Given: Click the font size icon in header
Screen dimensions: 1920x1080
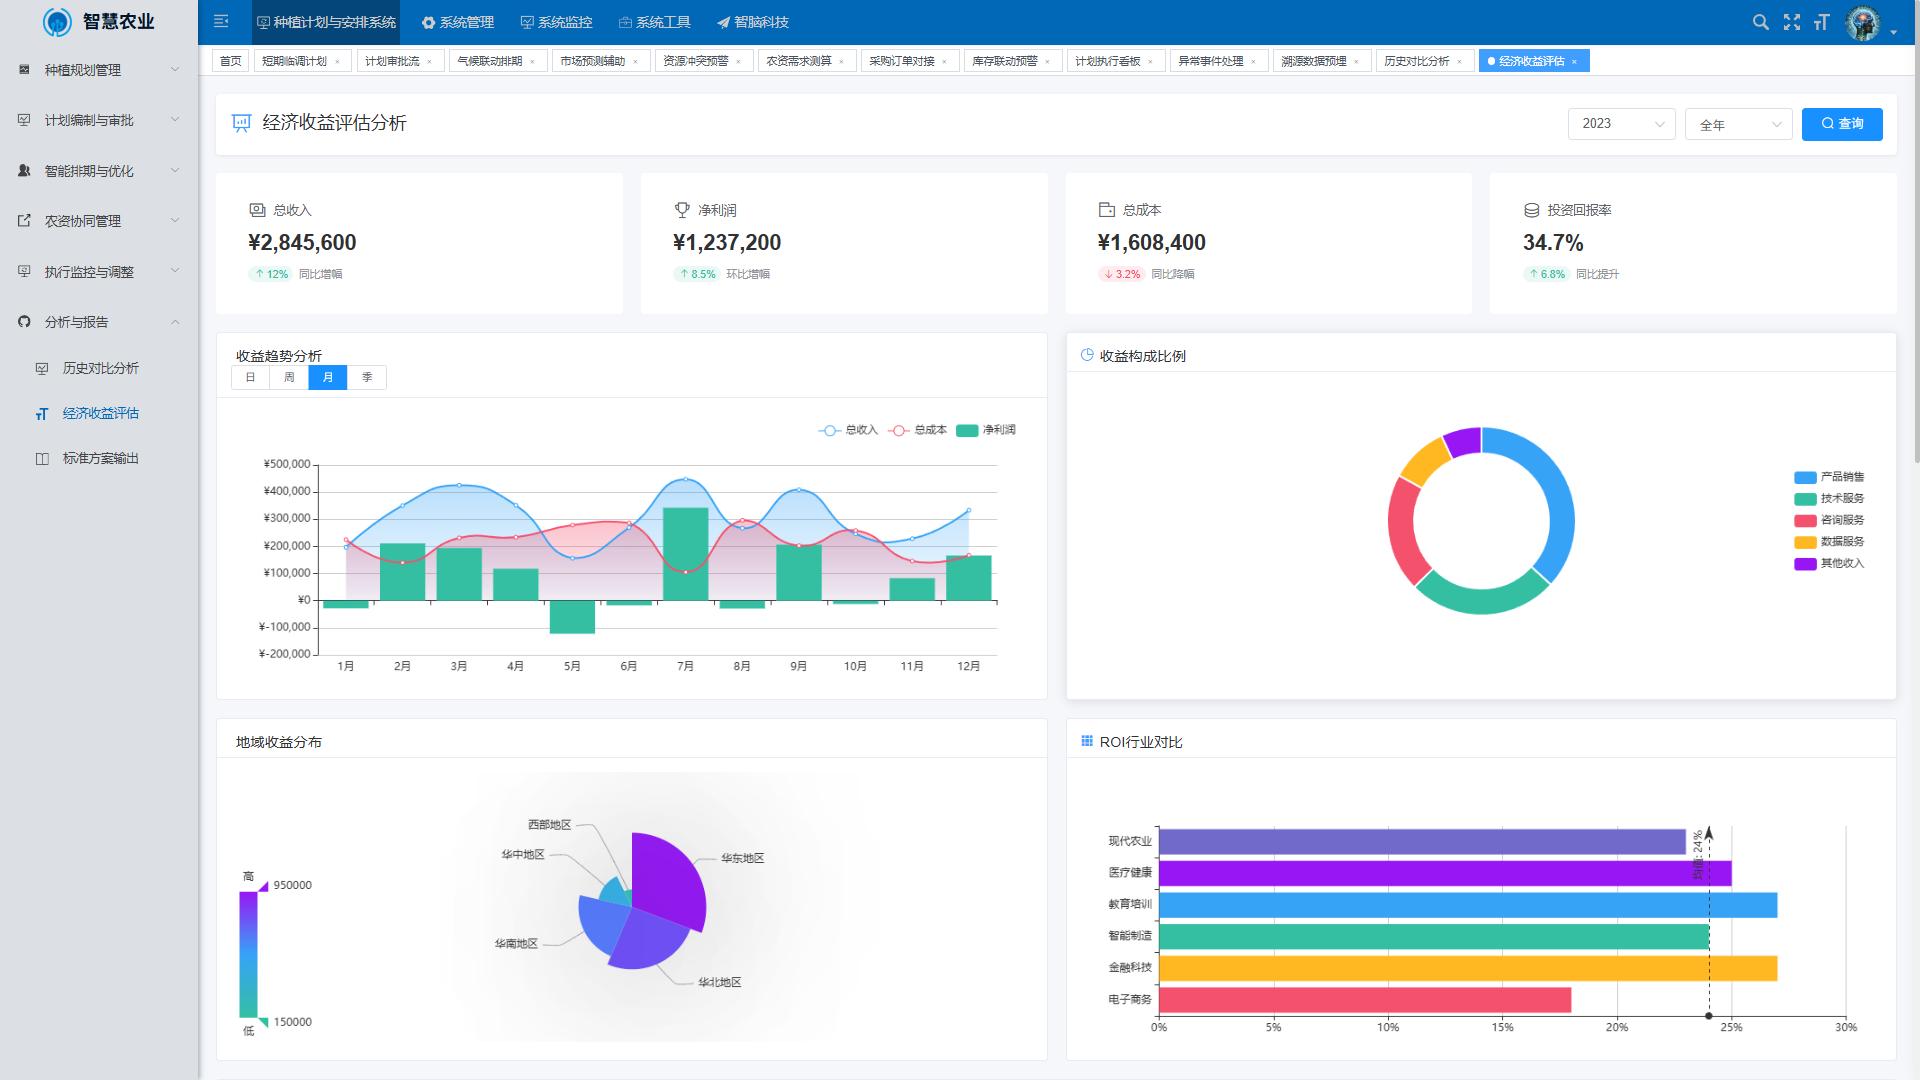Looking at the screenshot, I should click(x=1821, y=22).
